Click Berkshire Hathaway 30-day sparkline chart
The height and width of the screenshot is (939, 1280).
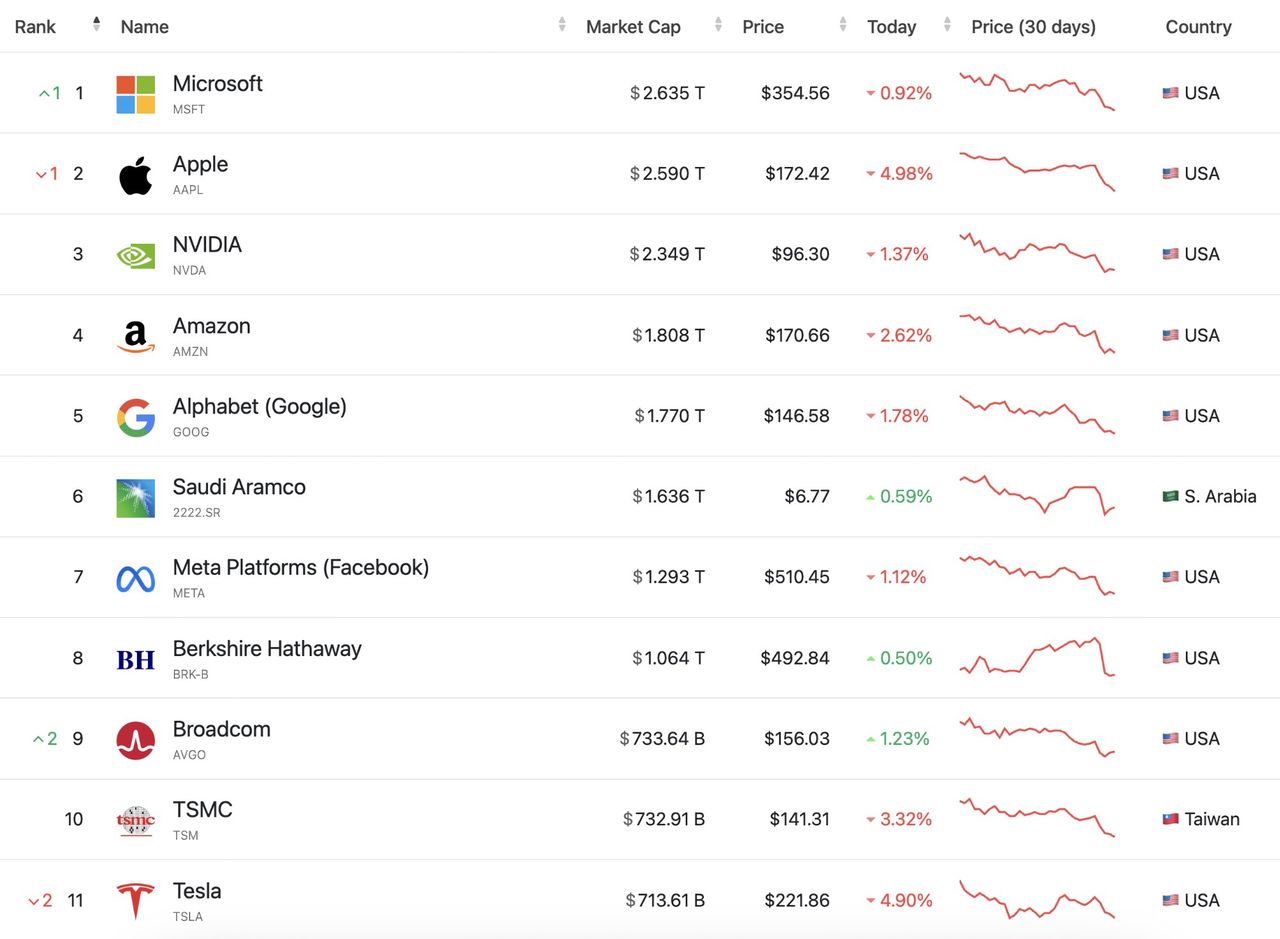[1036, 657]
